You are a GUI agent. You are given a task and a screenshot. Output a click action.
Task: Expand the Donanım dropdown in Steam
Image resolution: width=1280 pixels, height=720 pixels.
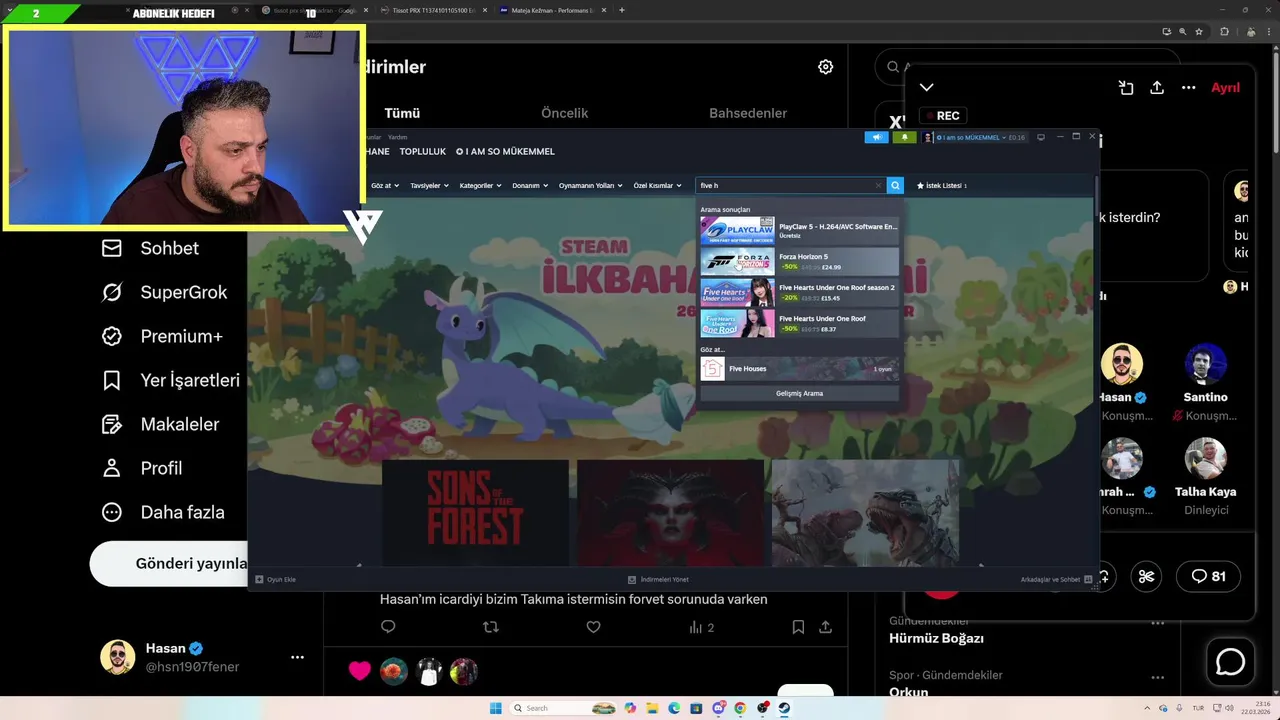click(x=530, y=185)
